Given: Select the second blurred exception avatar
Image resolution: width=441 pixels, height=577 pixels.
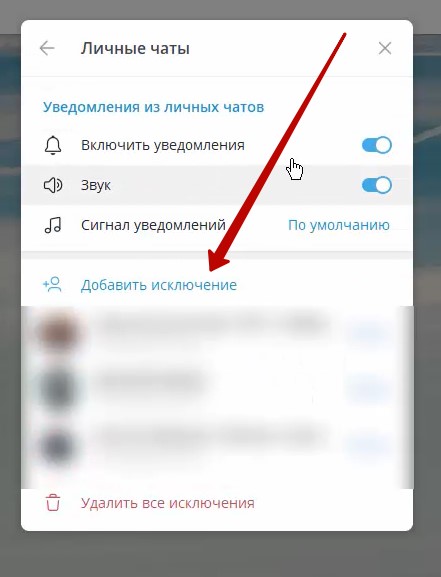Looking at the screenshot, I should 58,389.
